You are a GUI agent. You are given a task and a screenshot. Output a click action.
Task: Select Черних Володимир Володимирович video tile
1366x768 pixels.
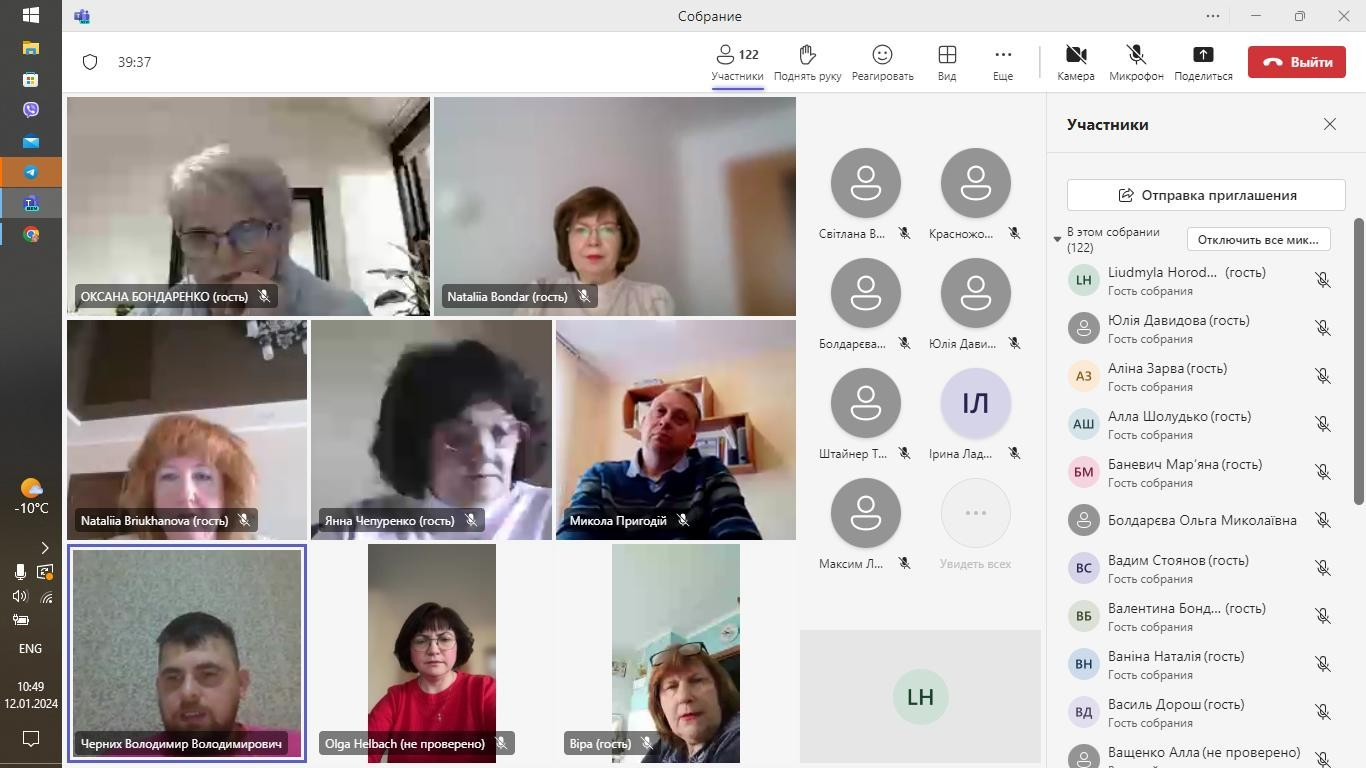pos(187,653)
